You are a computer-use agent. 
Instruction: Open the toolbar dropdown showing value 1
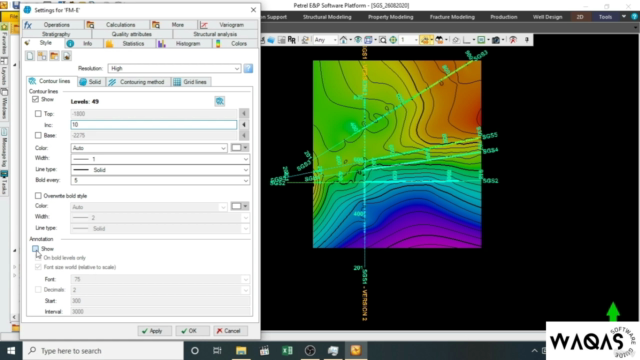tap(409, 40)
